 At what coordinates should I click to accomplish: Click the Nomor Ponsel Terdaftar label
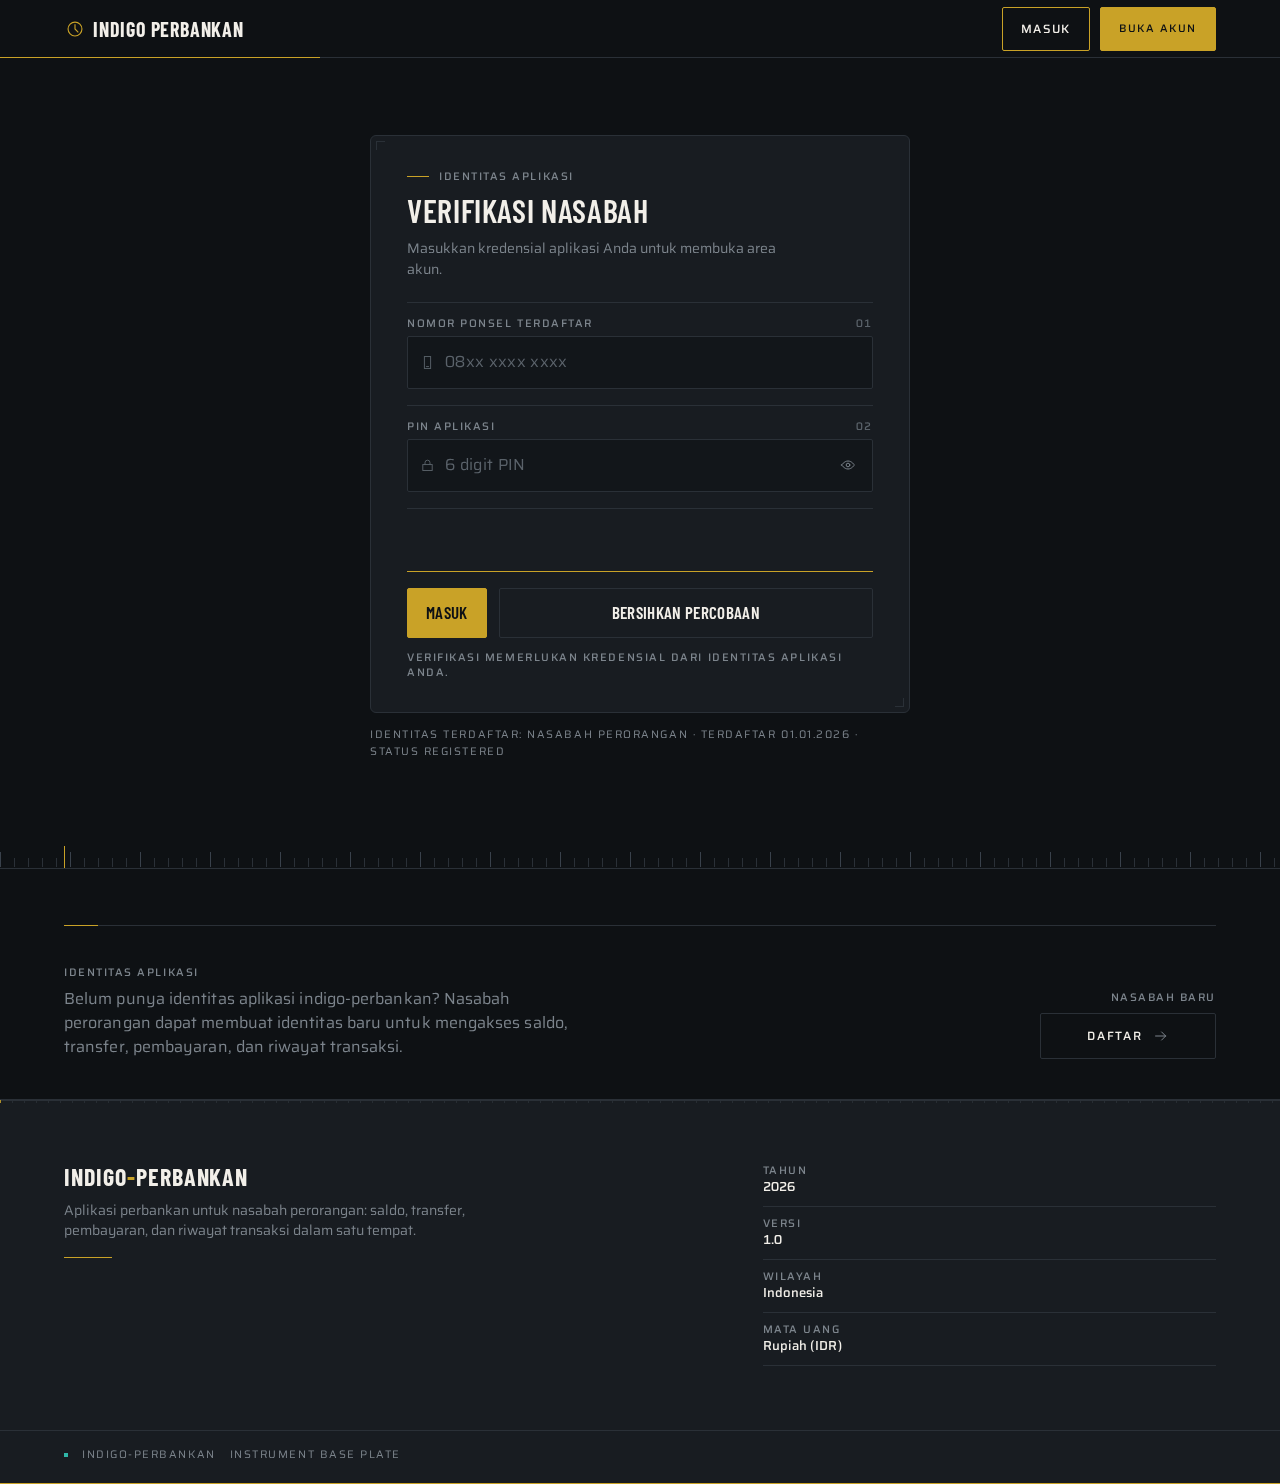point(500,323)
